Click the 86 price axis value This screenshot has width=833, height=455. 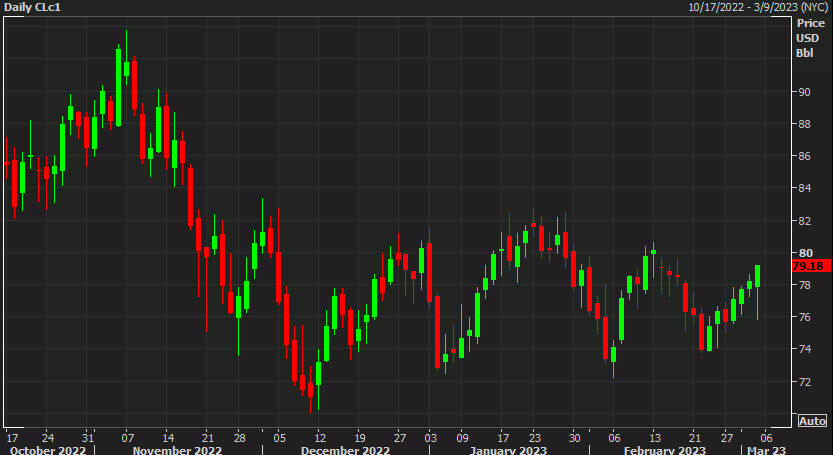coord(805,156)
